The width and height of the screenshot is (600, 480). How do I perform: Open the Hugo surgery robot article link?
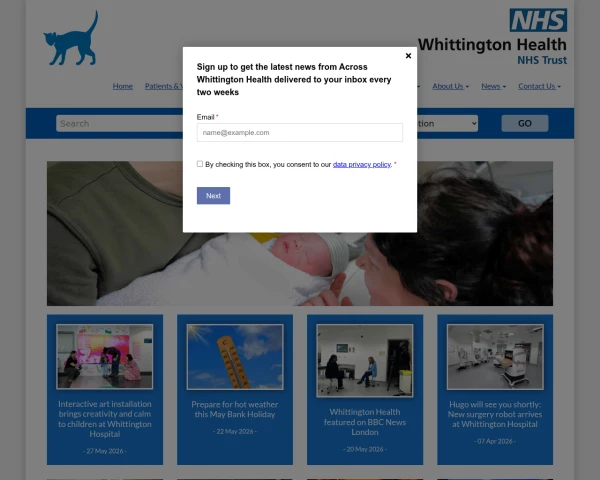495,414
